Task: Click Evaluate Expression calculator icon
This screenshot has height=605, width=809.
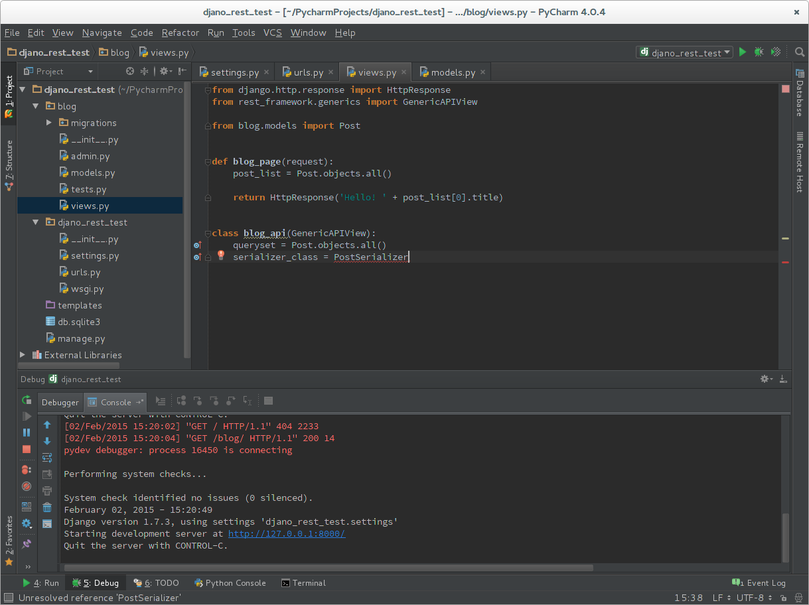Action: (268, 401)
